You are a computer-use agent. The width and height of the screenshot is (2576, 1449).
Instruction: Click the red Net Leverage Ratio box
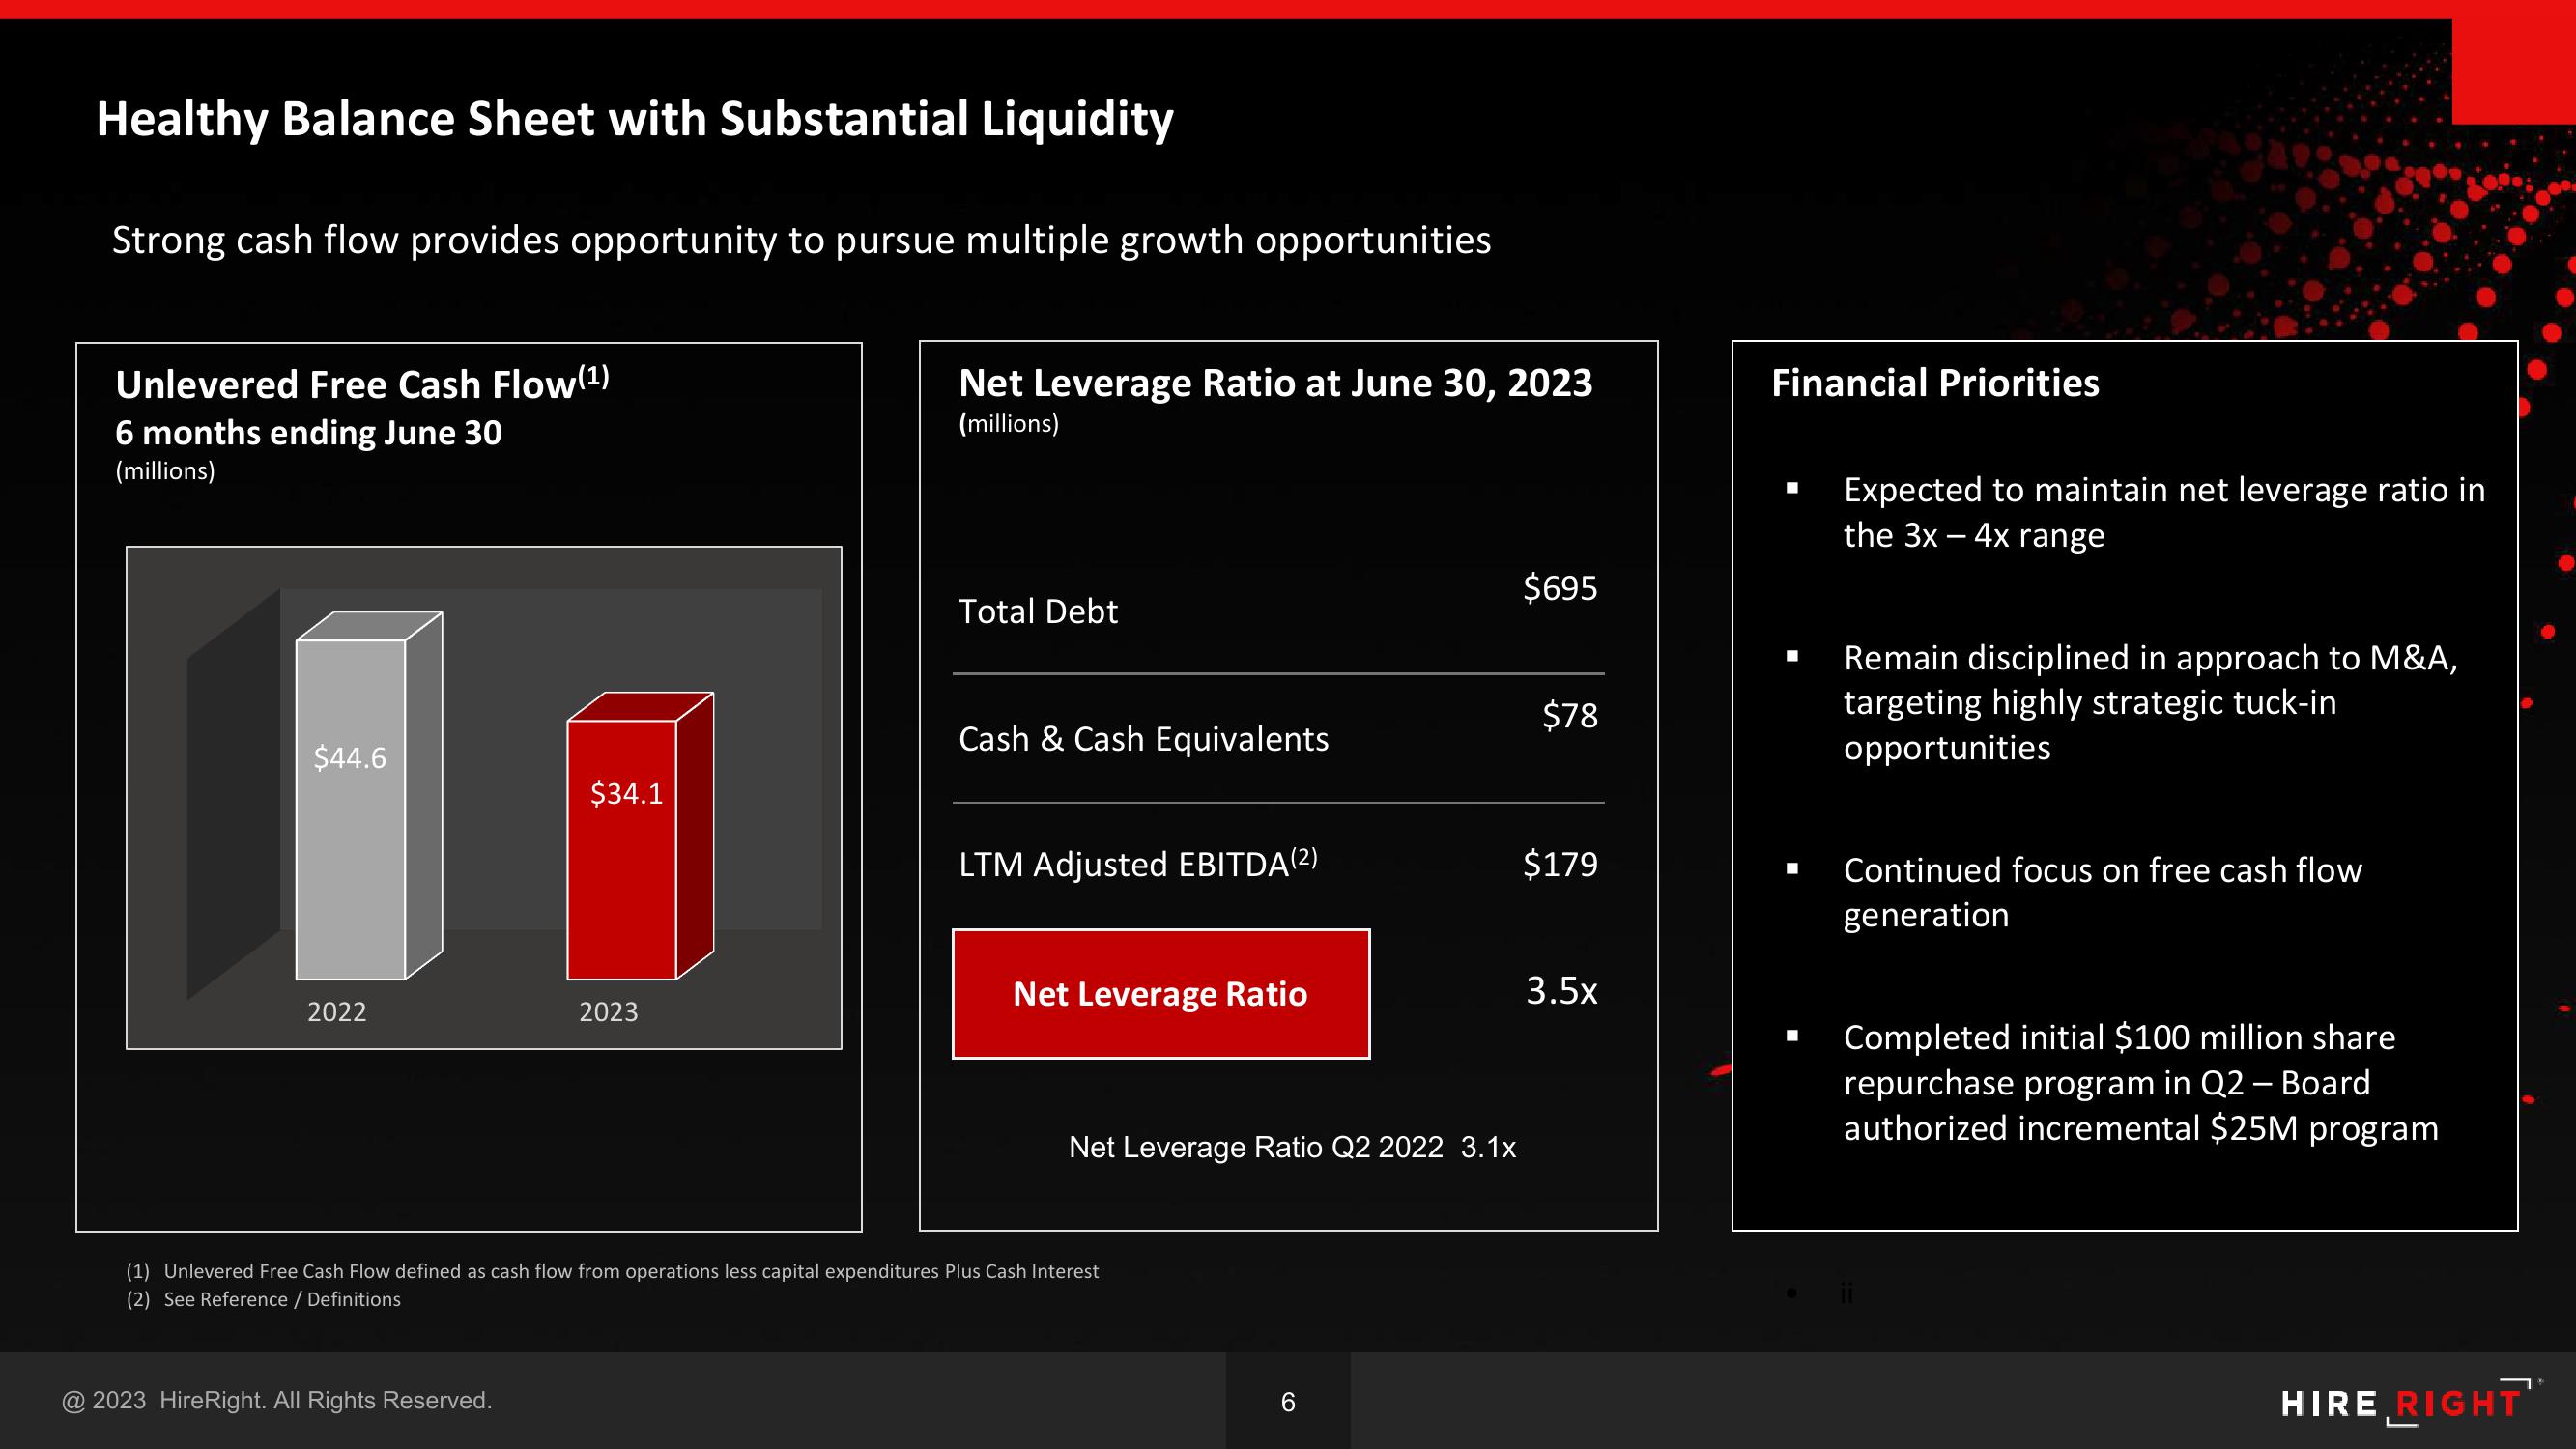coord(1161,994)
